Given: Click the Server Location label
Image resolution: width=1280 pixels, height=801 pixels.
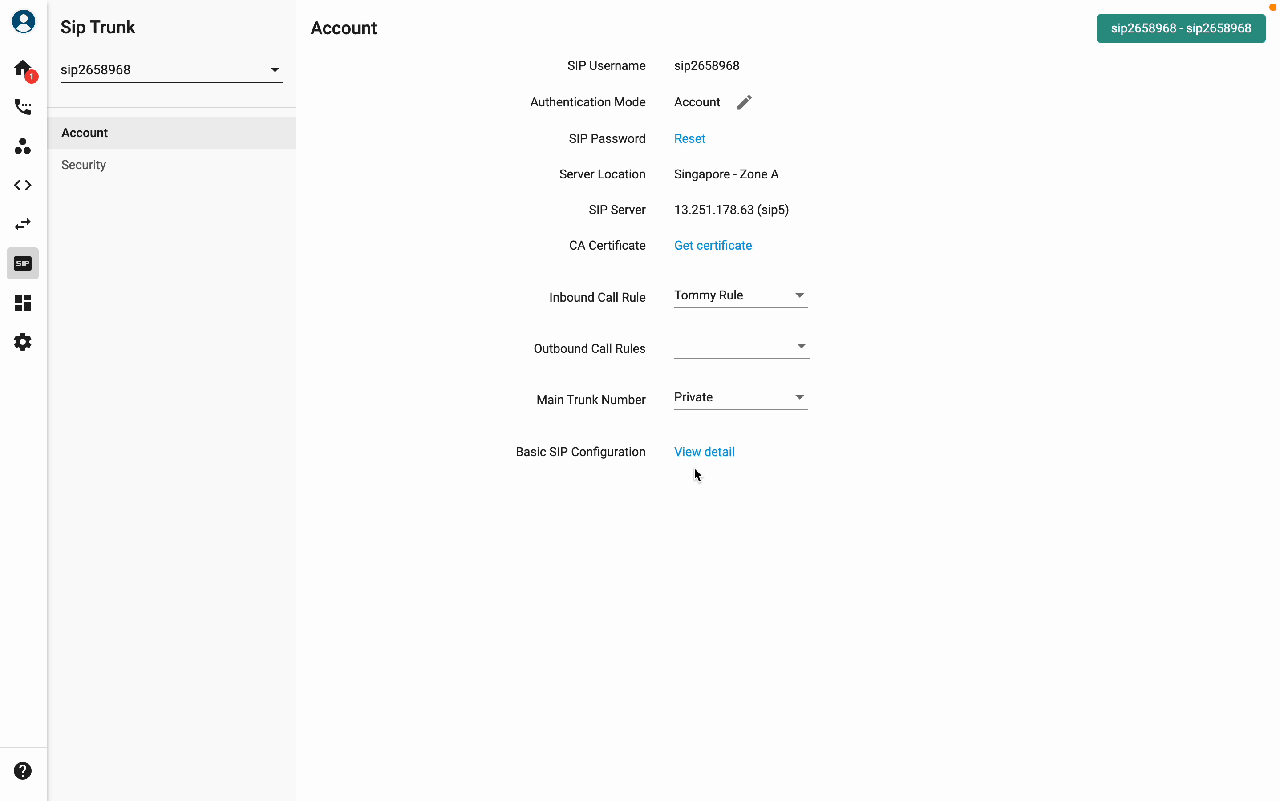Looking at the screenshot, I should tap(602, 174).
